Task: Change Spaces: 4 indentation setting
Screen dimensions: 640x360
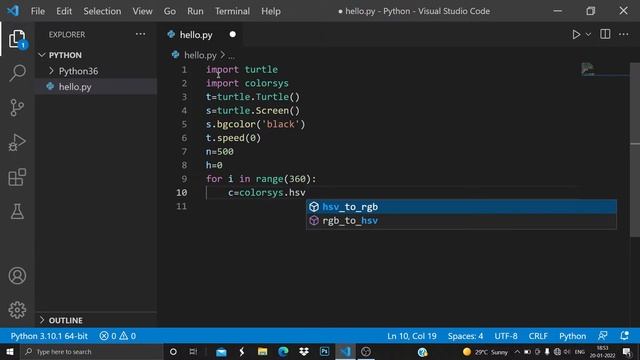Action: click(465, 336)
